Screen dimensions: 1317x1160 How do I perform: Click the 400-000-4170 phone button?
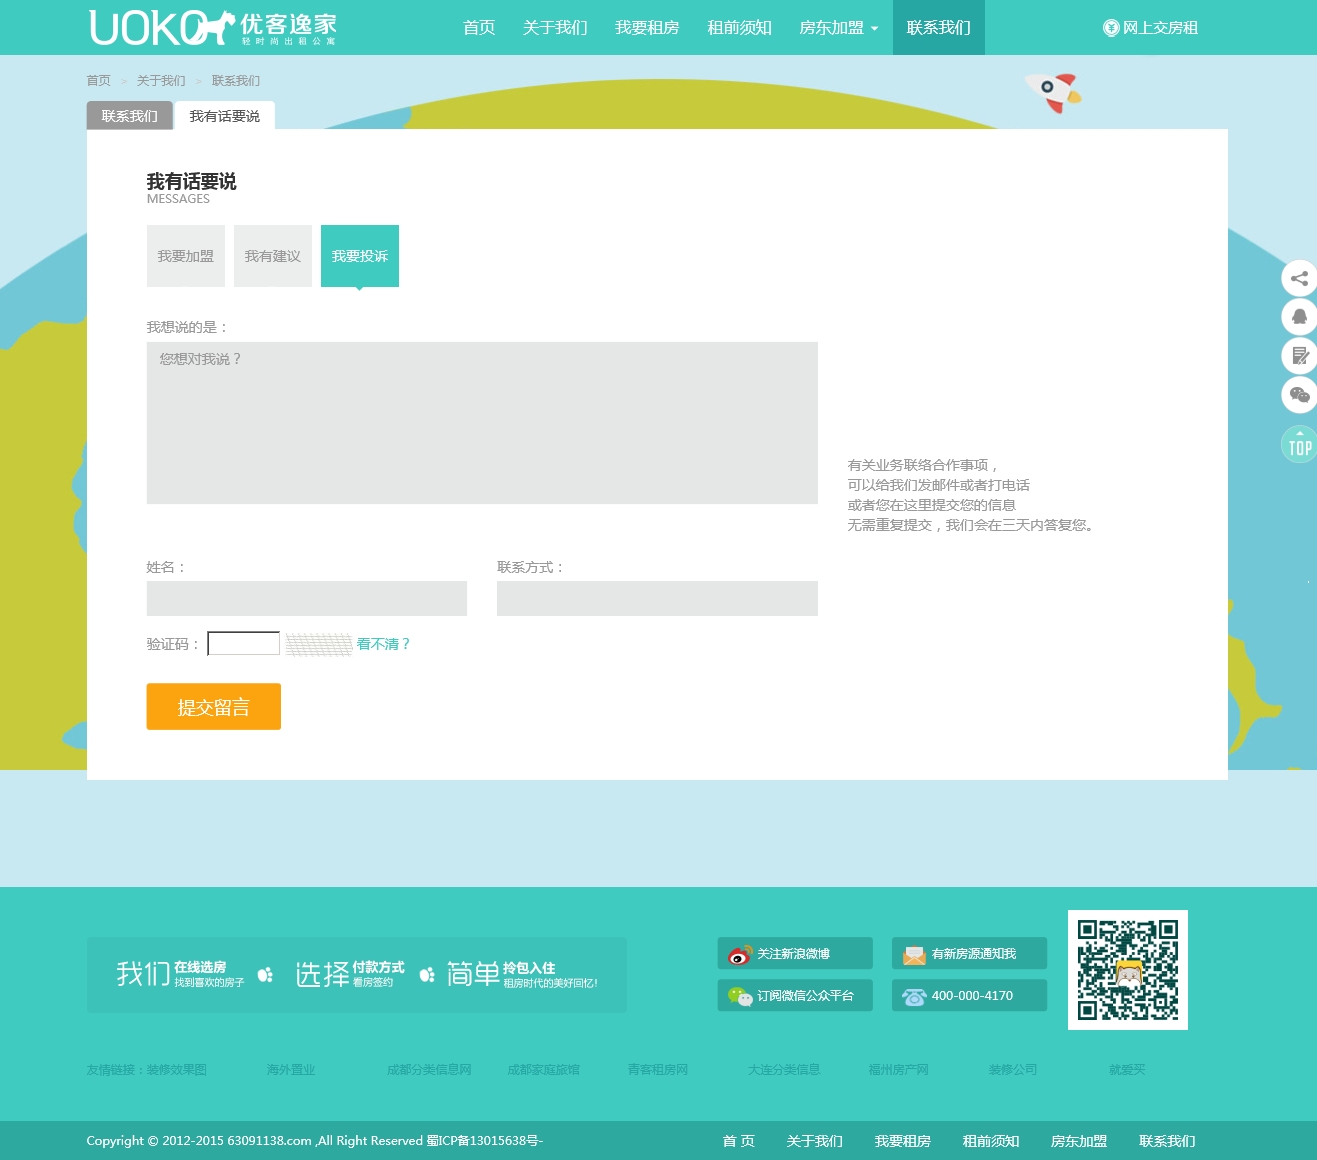969,996
